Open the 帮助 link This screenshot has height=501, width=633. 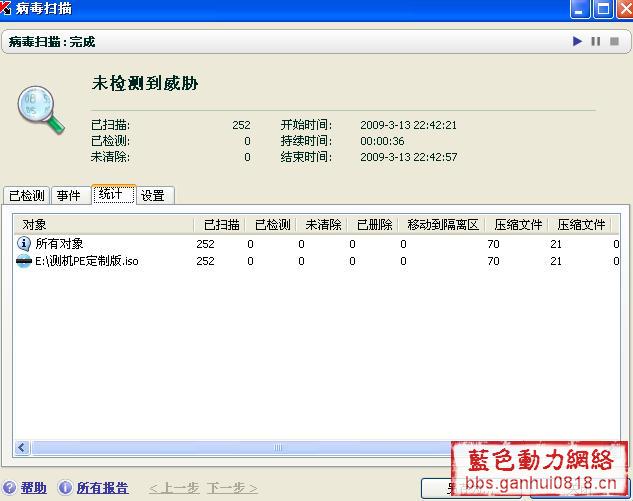tap(34, 488)
